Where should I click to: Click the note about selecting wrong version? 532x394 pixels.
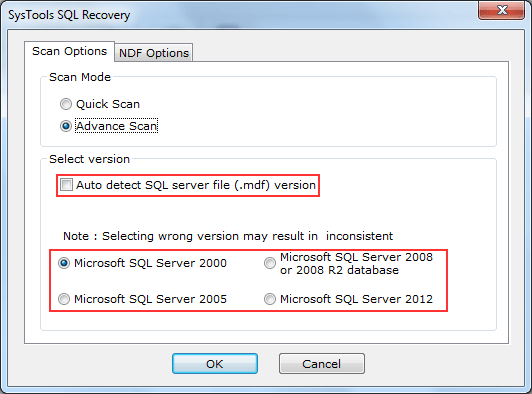pyautogui.click(x=228, y=236)
